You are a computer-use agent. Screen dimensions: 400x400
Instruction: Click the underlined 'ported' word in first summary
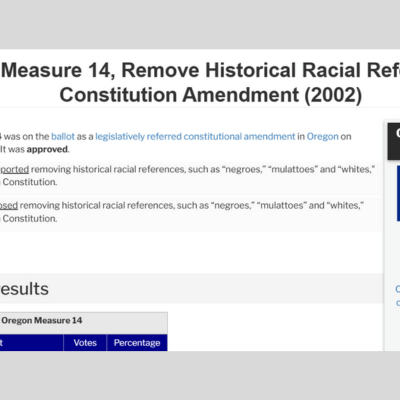(14, 170)
